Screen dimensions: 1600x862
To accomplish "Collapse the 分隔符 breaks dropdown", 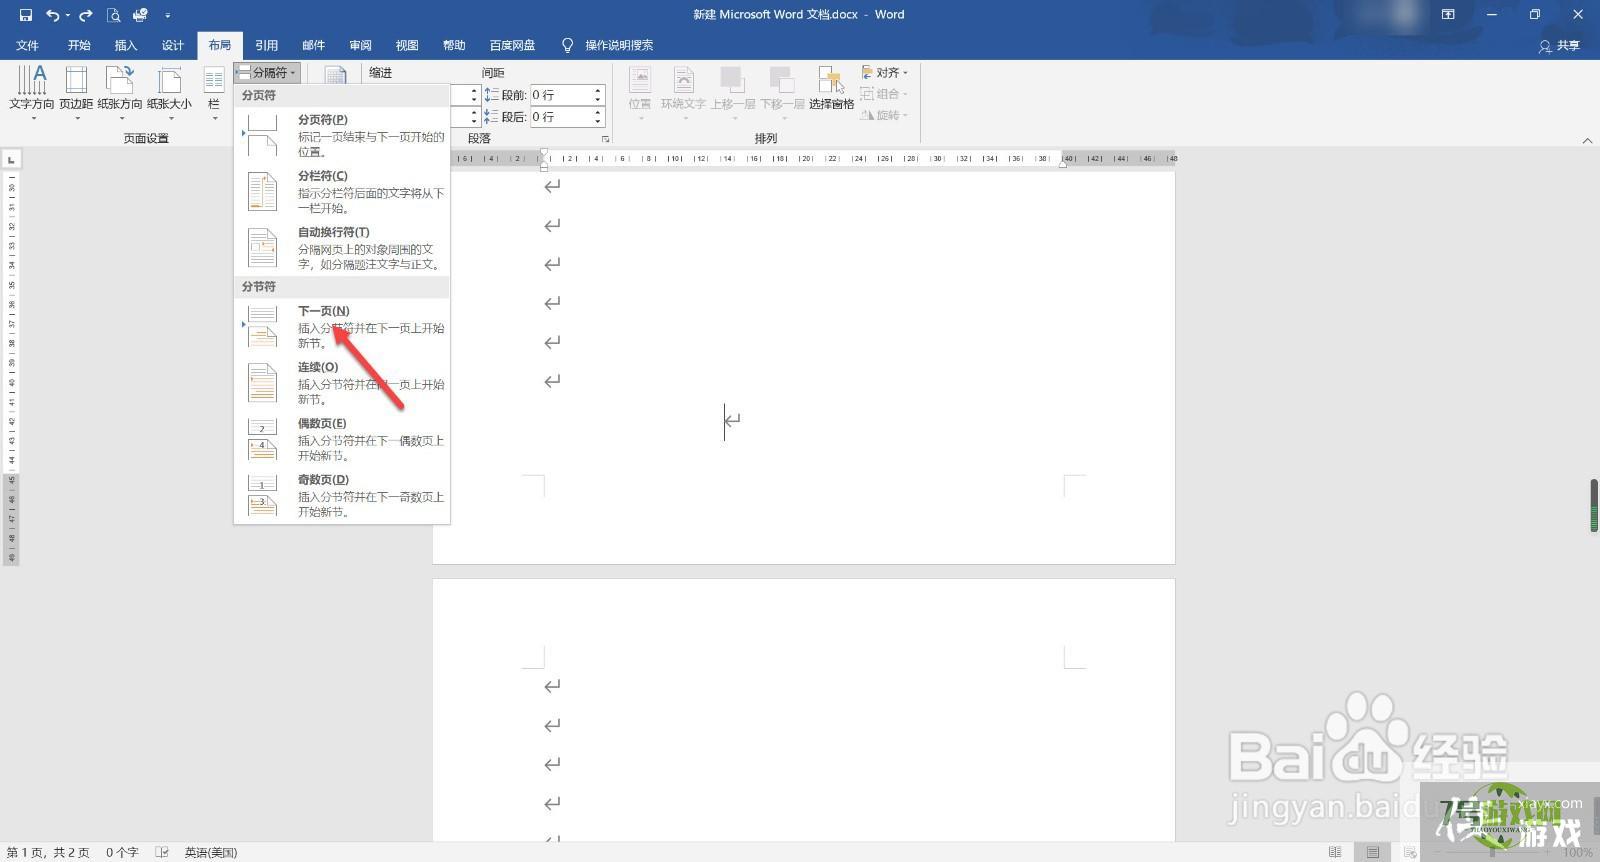I will tap(267, 73).
